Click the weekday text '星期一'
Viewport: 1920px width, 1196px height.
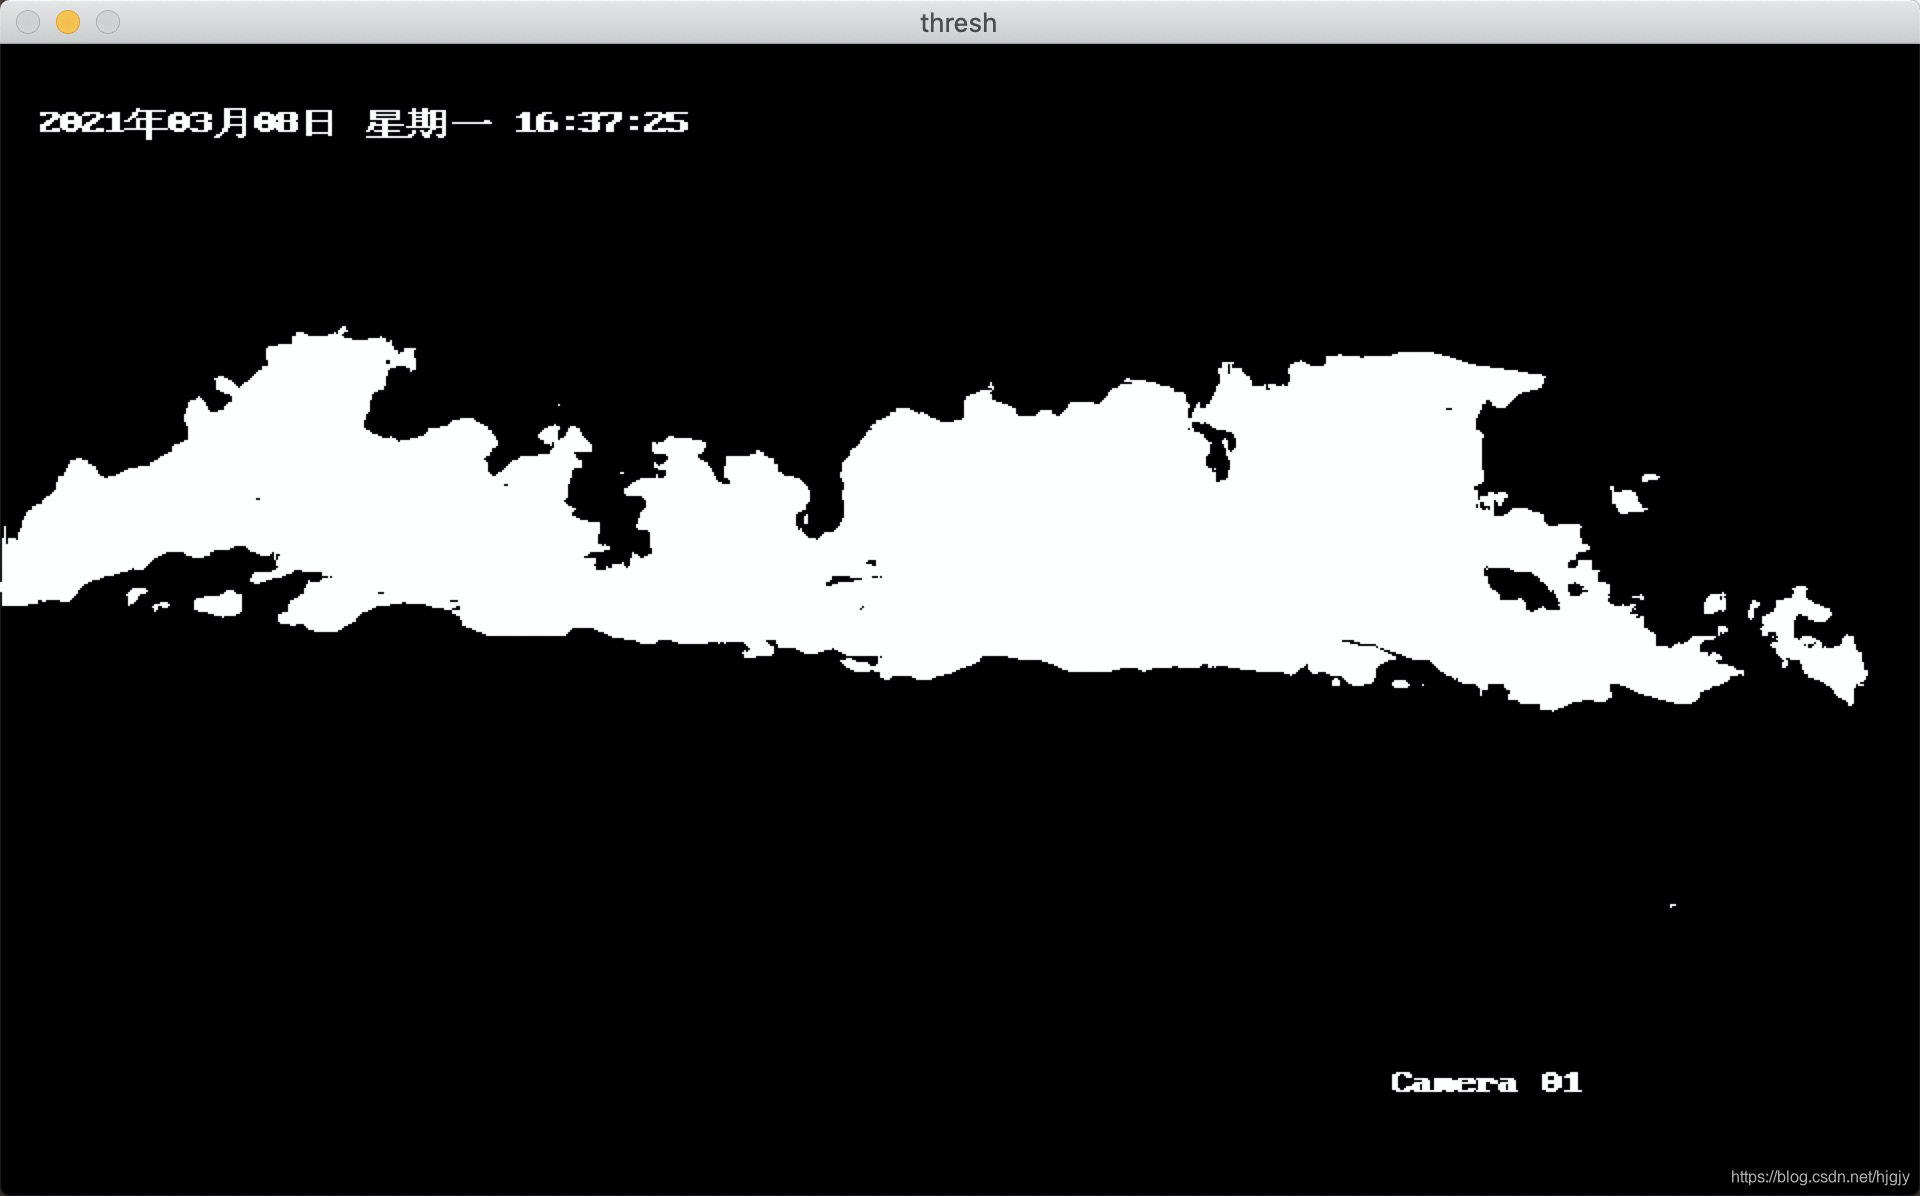click(428, 123)
